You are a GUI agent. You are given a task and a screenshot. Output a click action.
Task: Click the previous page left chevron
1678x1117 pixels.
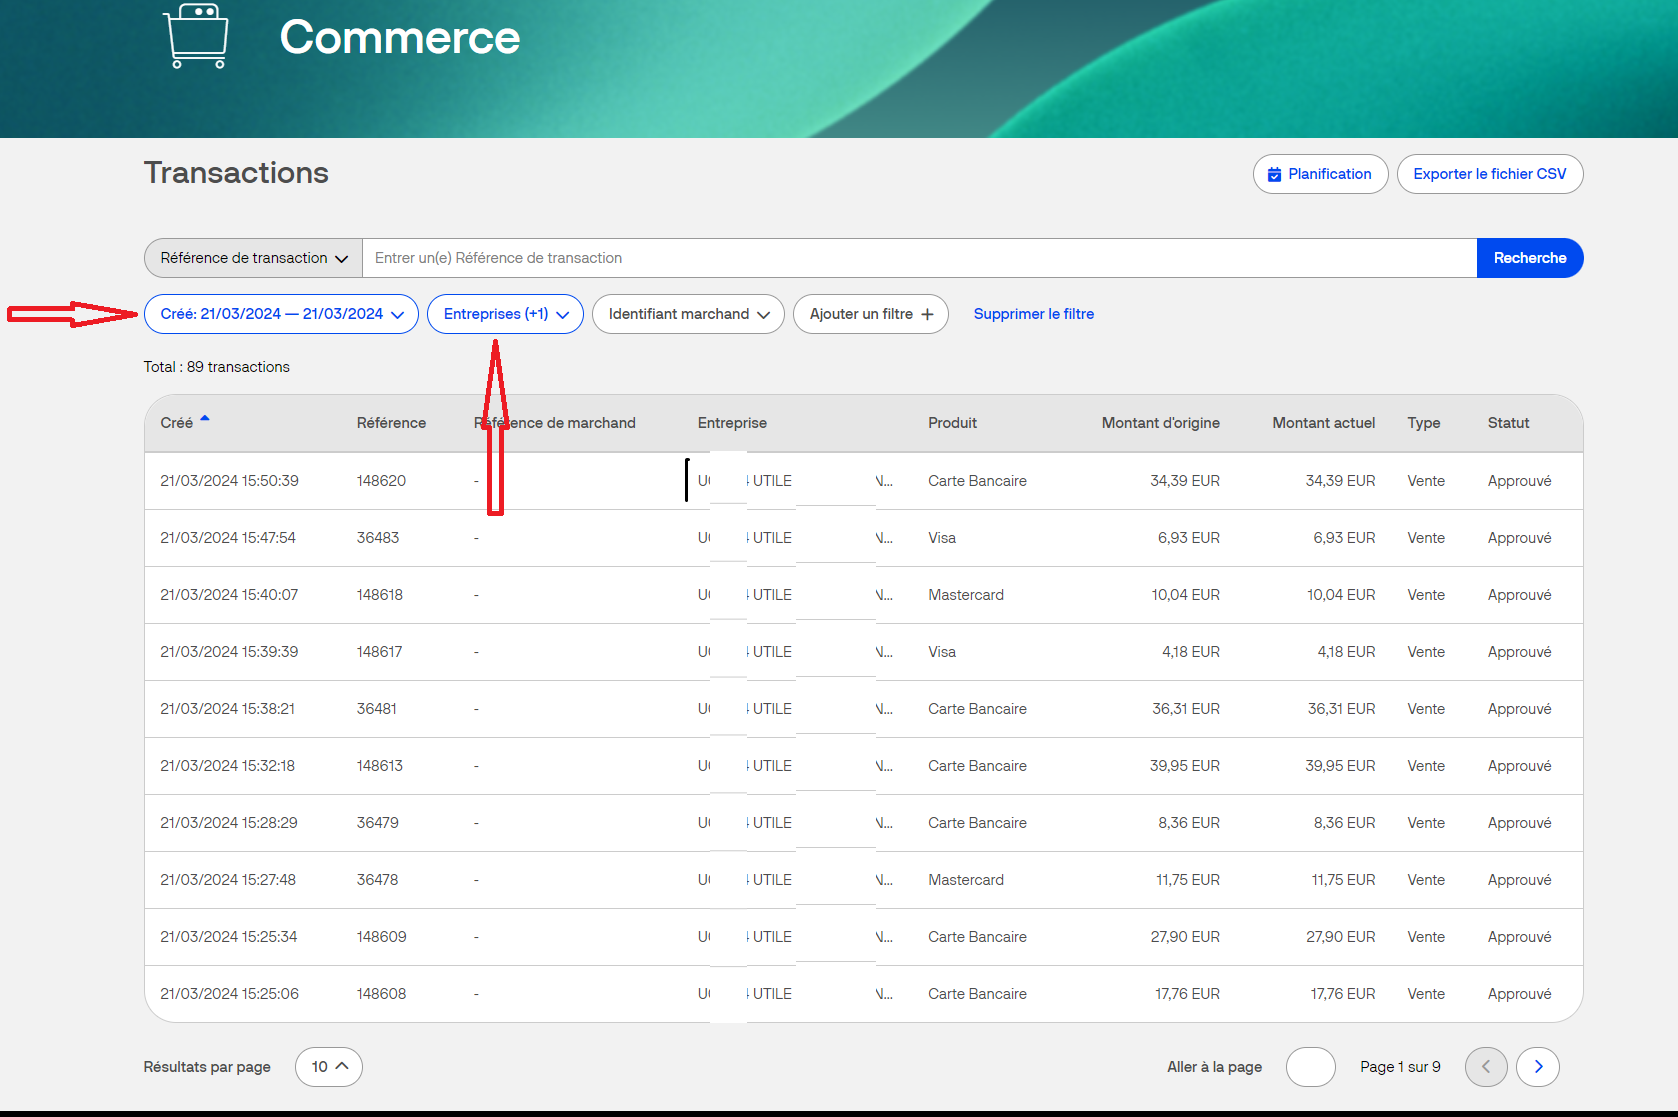tap(1486, 1067)
